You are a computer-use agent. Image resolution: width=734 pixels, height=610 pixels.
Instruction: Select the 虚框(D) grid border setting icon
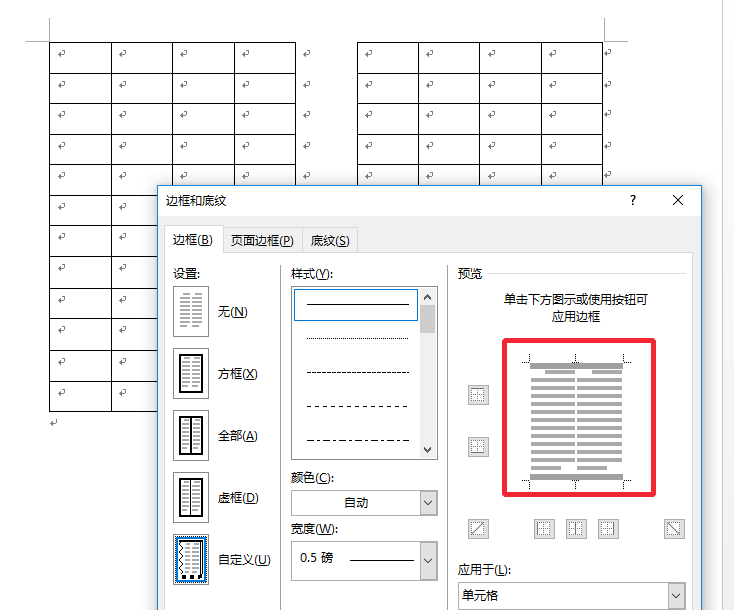pyautogui.click(x=191, y=497)
